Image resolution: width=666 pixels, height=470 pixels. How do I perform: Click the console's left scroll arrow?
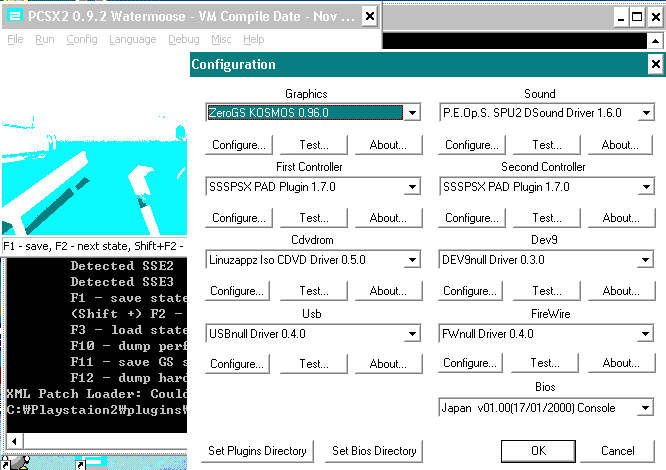(x=15, y=441)
